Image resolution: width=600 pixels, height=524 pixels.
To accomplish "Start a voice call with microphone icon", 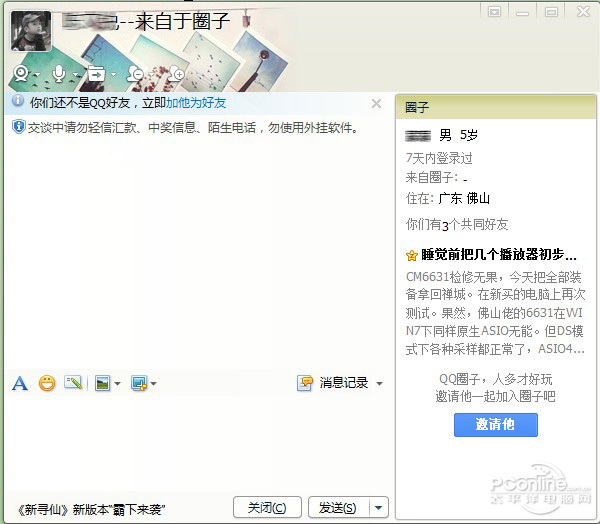I will point(59,73).
